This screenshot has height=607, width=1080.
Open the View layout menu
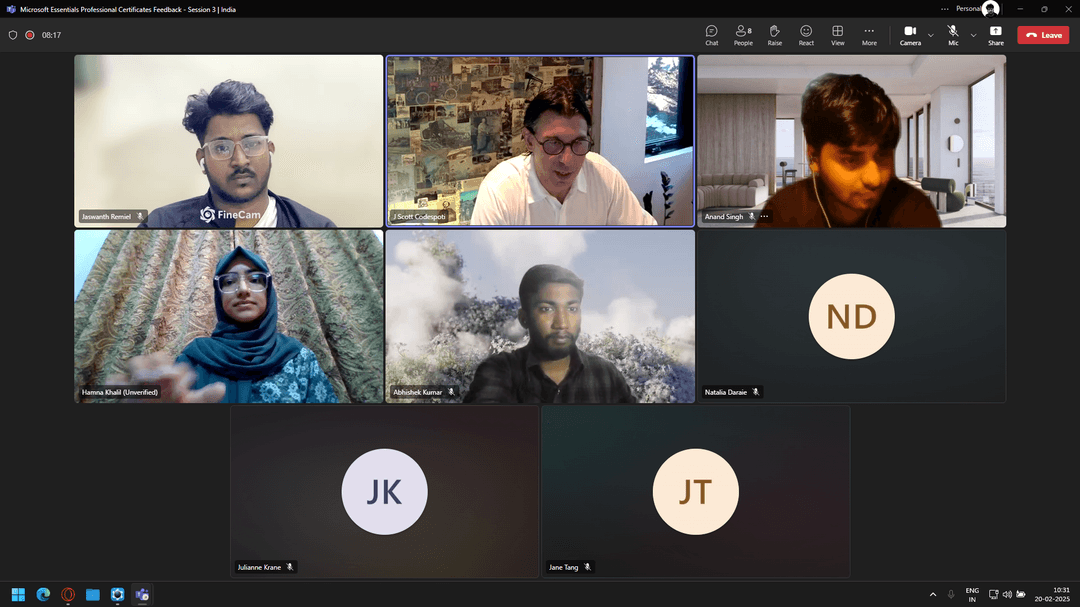pyautogui.click(x=837, y=35)
